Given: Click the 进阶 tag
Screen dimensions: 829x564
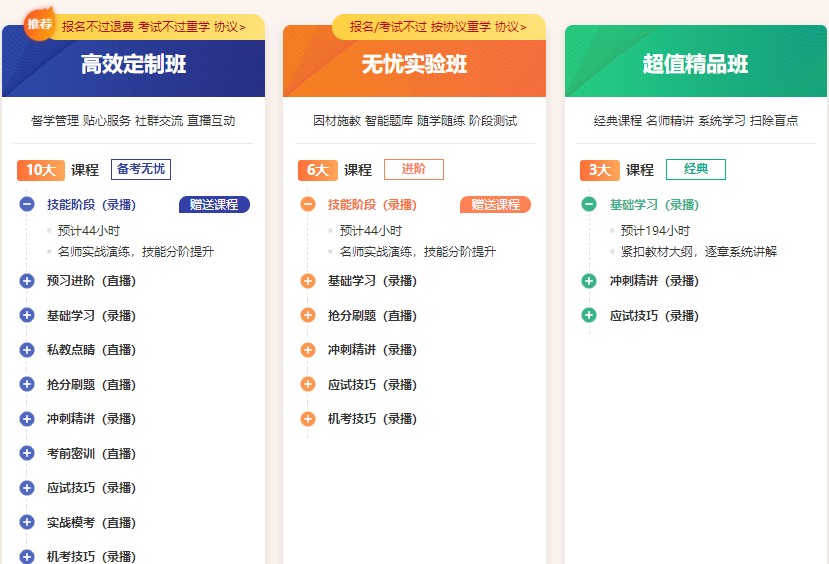Looking at the screenshot, I should coord(413,169).
